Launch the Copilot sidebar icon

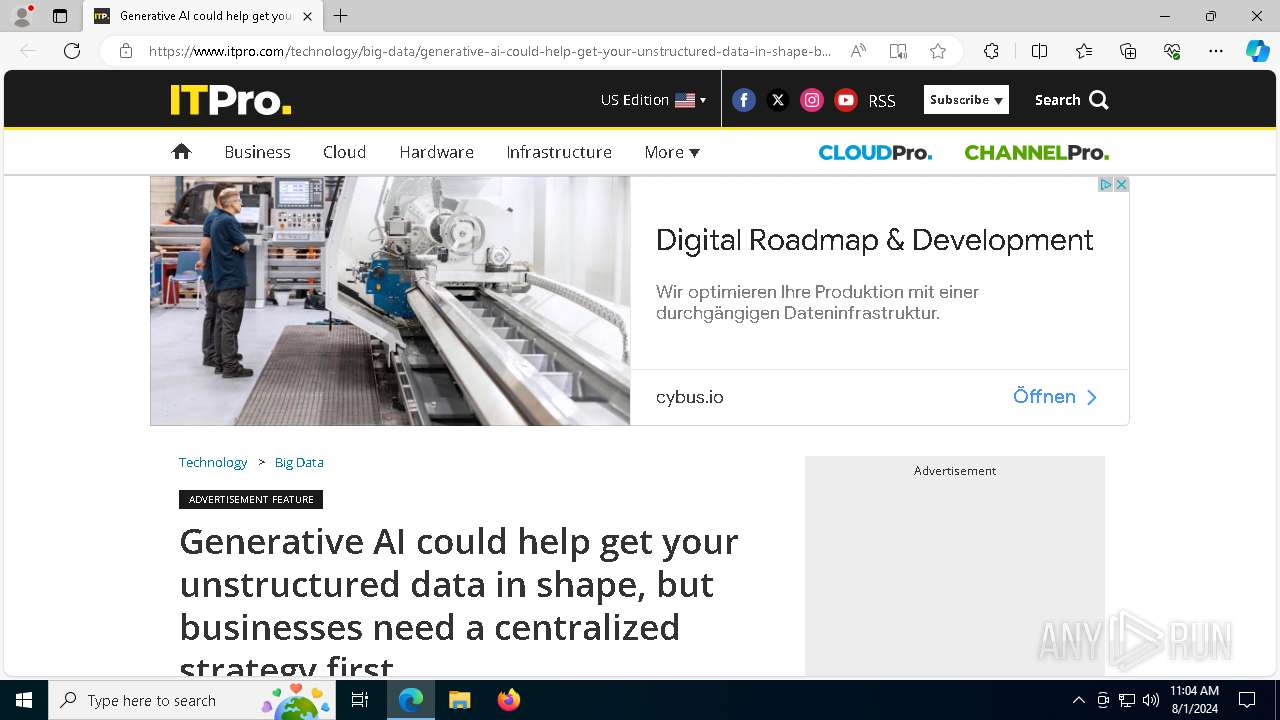1257,51
